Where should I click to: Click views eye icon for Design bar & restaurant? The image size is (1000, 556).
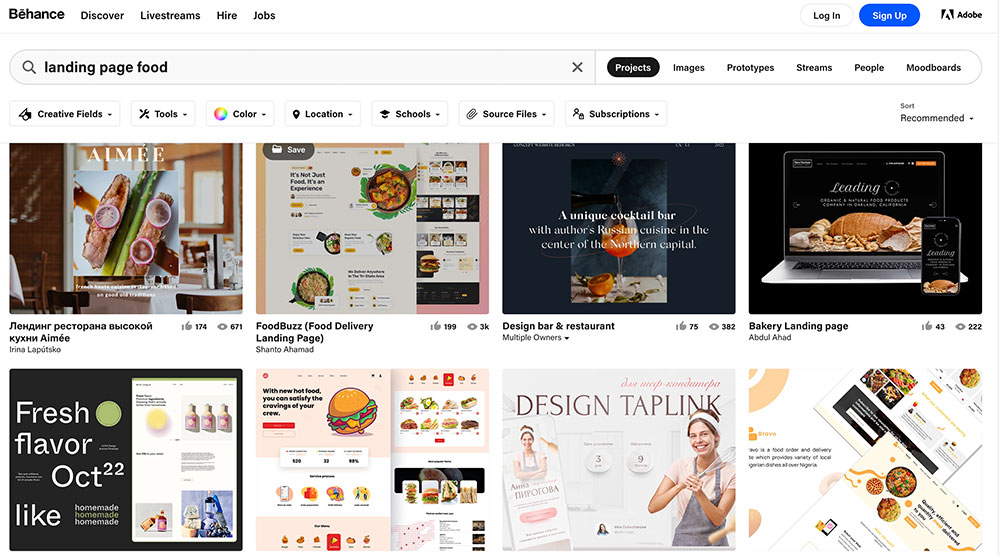[714, 326]
